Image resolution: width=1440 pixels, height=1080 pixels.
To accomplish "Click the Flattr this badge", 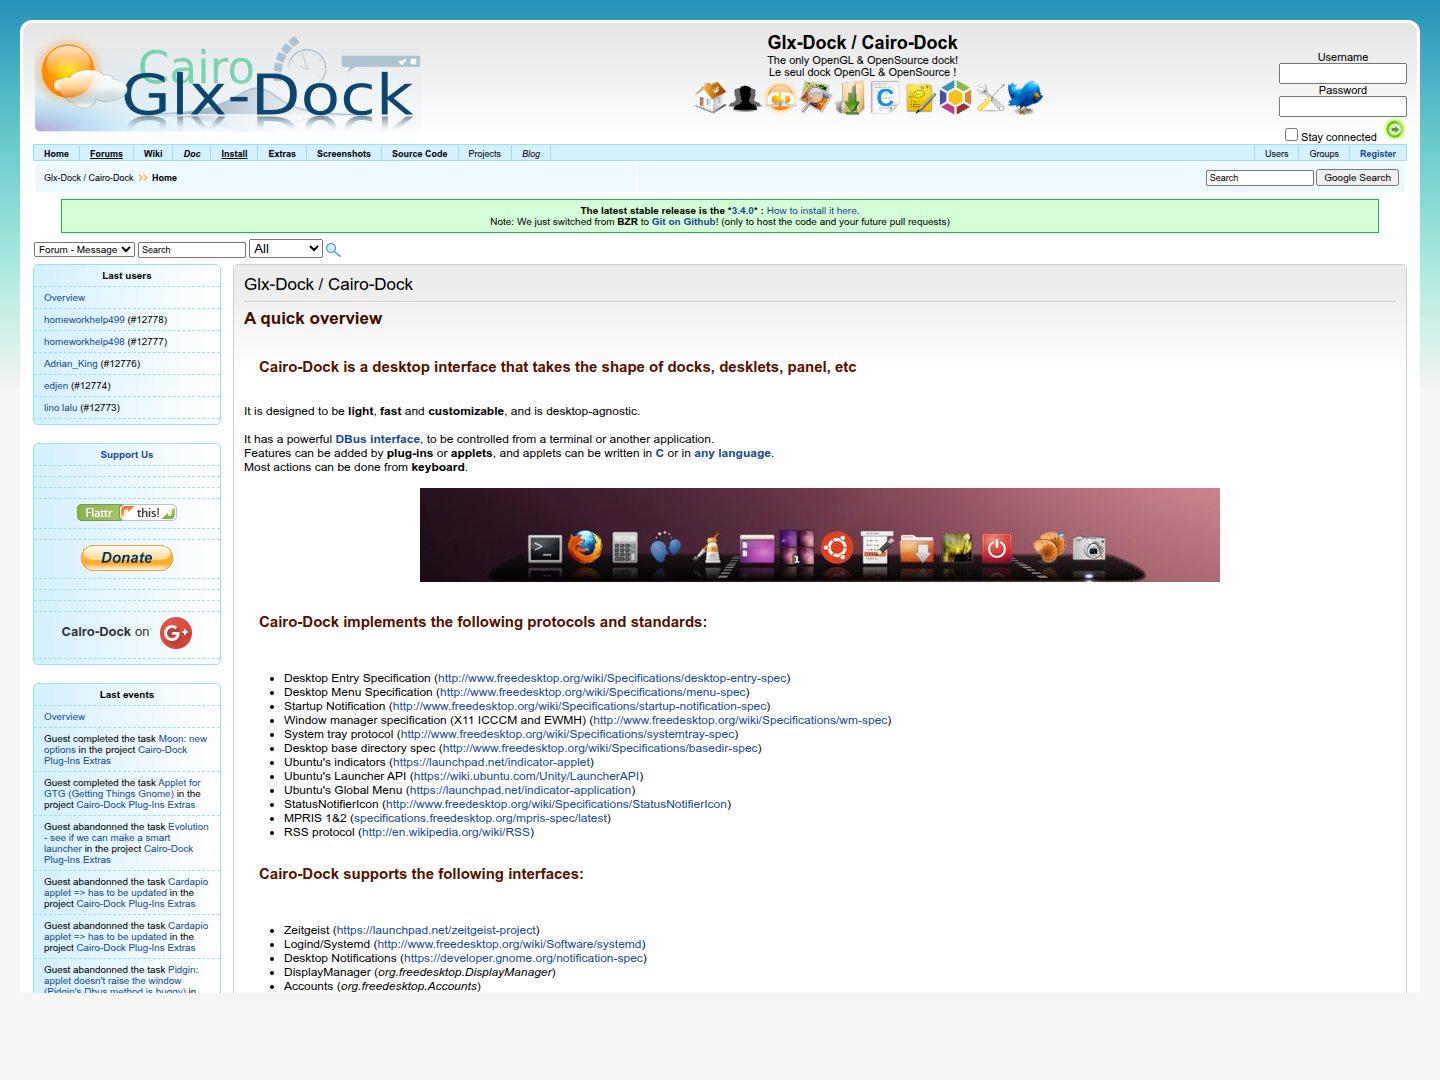I will [127, 513].
